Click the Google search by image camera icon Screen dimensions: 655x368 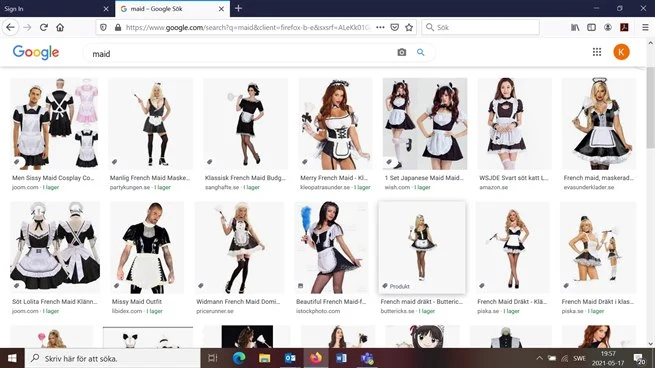[401, 52]
